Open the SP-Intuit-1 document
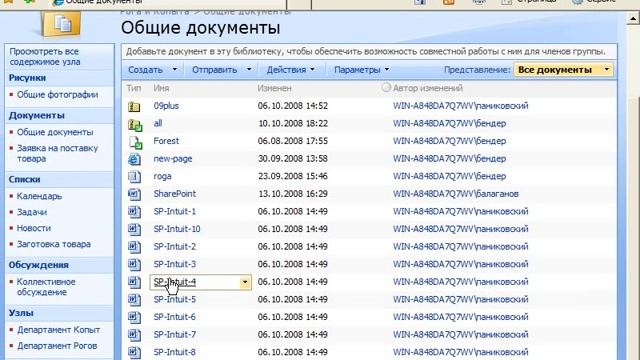Screen dimensions: 640x360 click(175, 211)
